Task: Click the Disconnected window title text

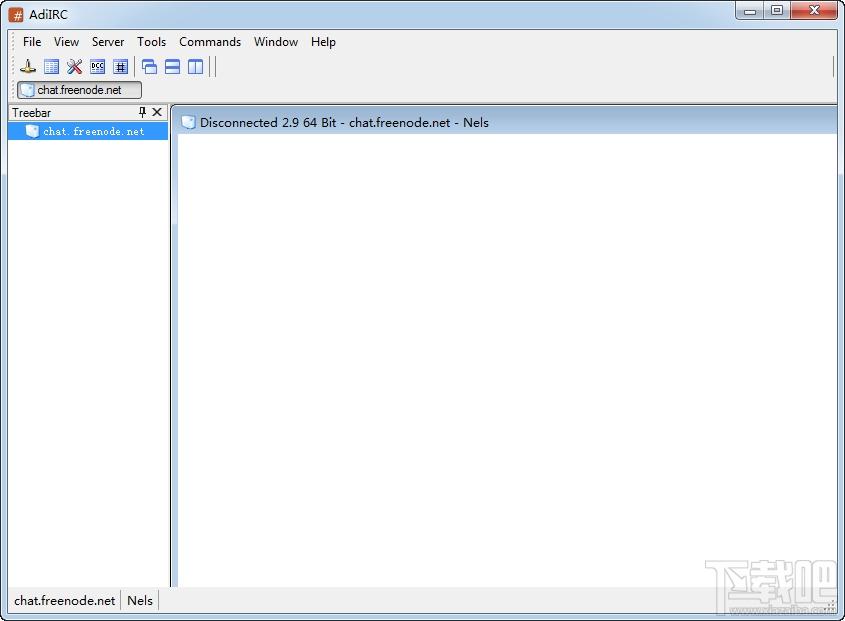Action: 344,122
